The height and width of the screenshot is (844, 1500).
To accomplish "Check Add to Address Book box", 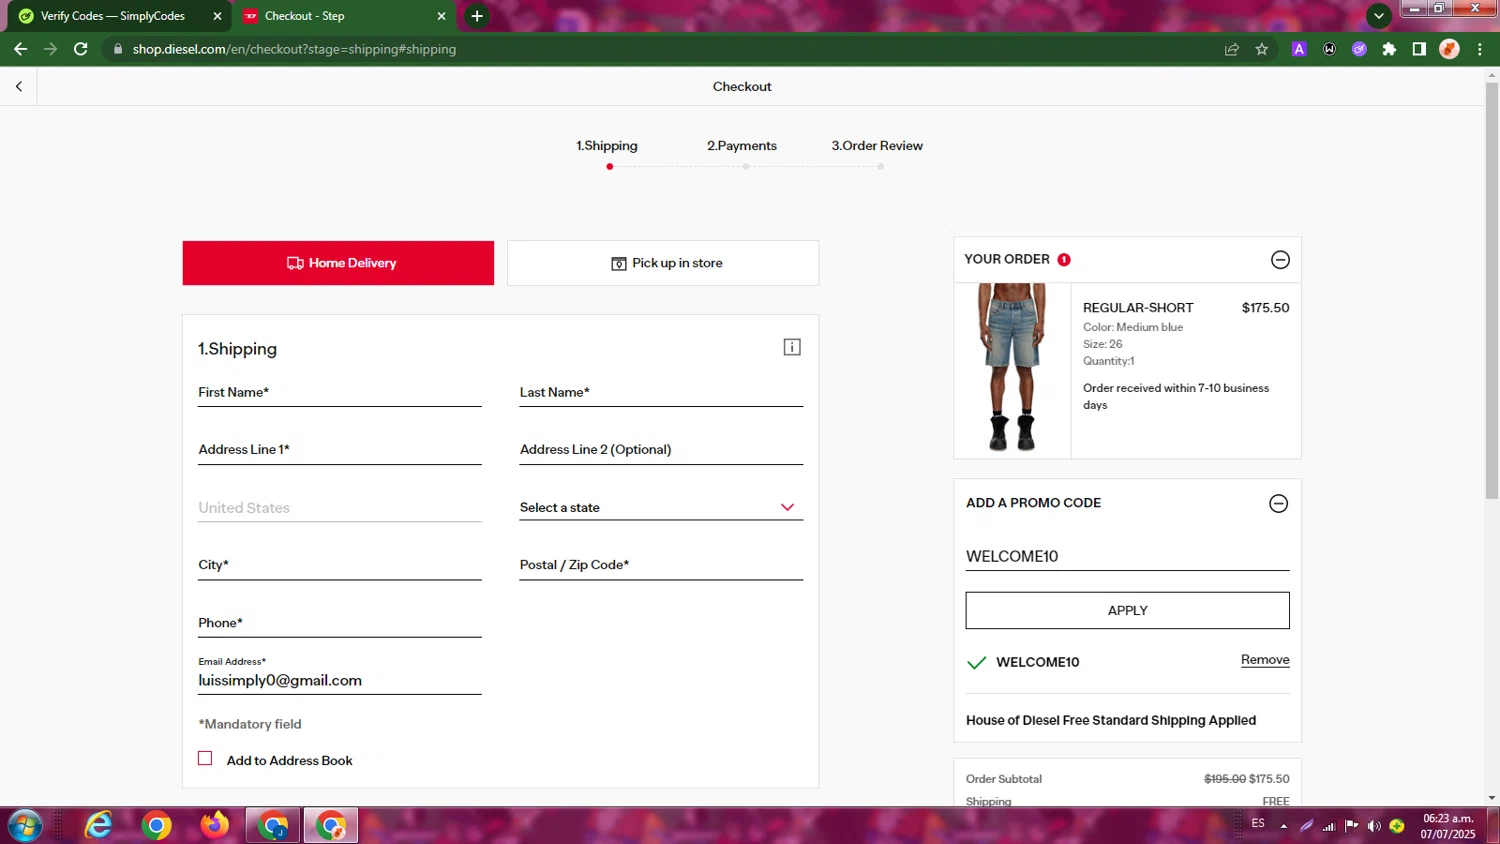I will tap(205, 759).
